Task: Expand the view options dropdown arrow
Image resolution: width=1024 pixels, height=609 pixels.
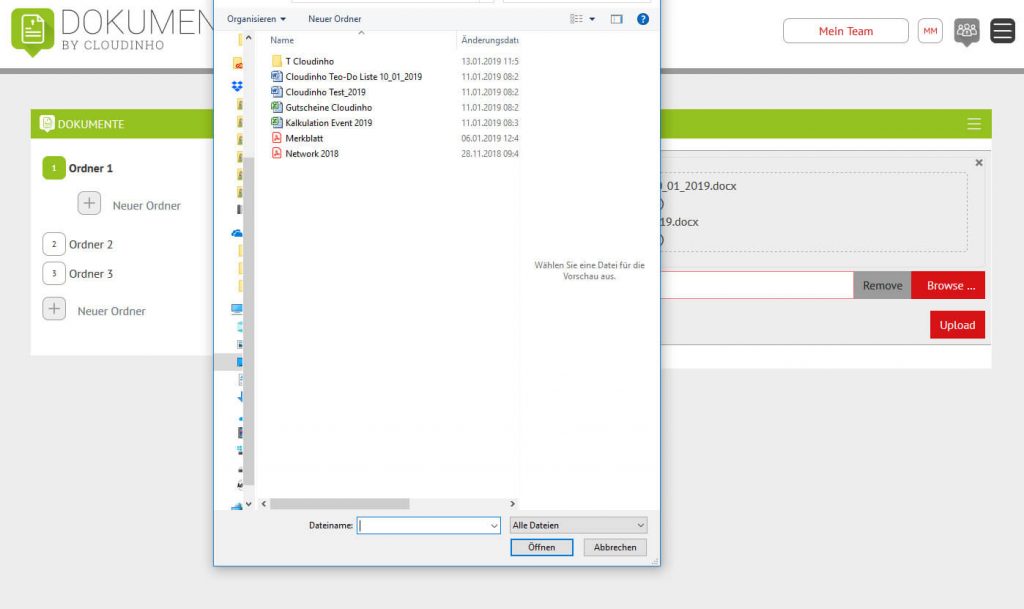Action: (592, 19)
